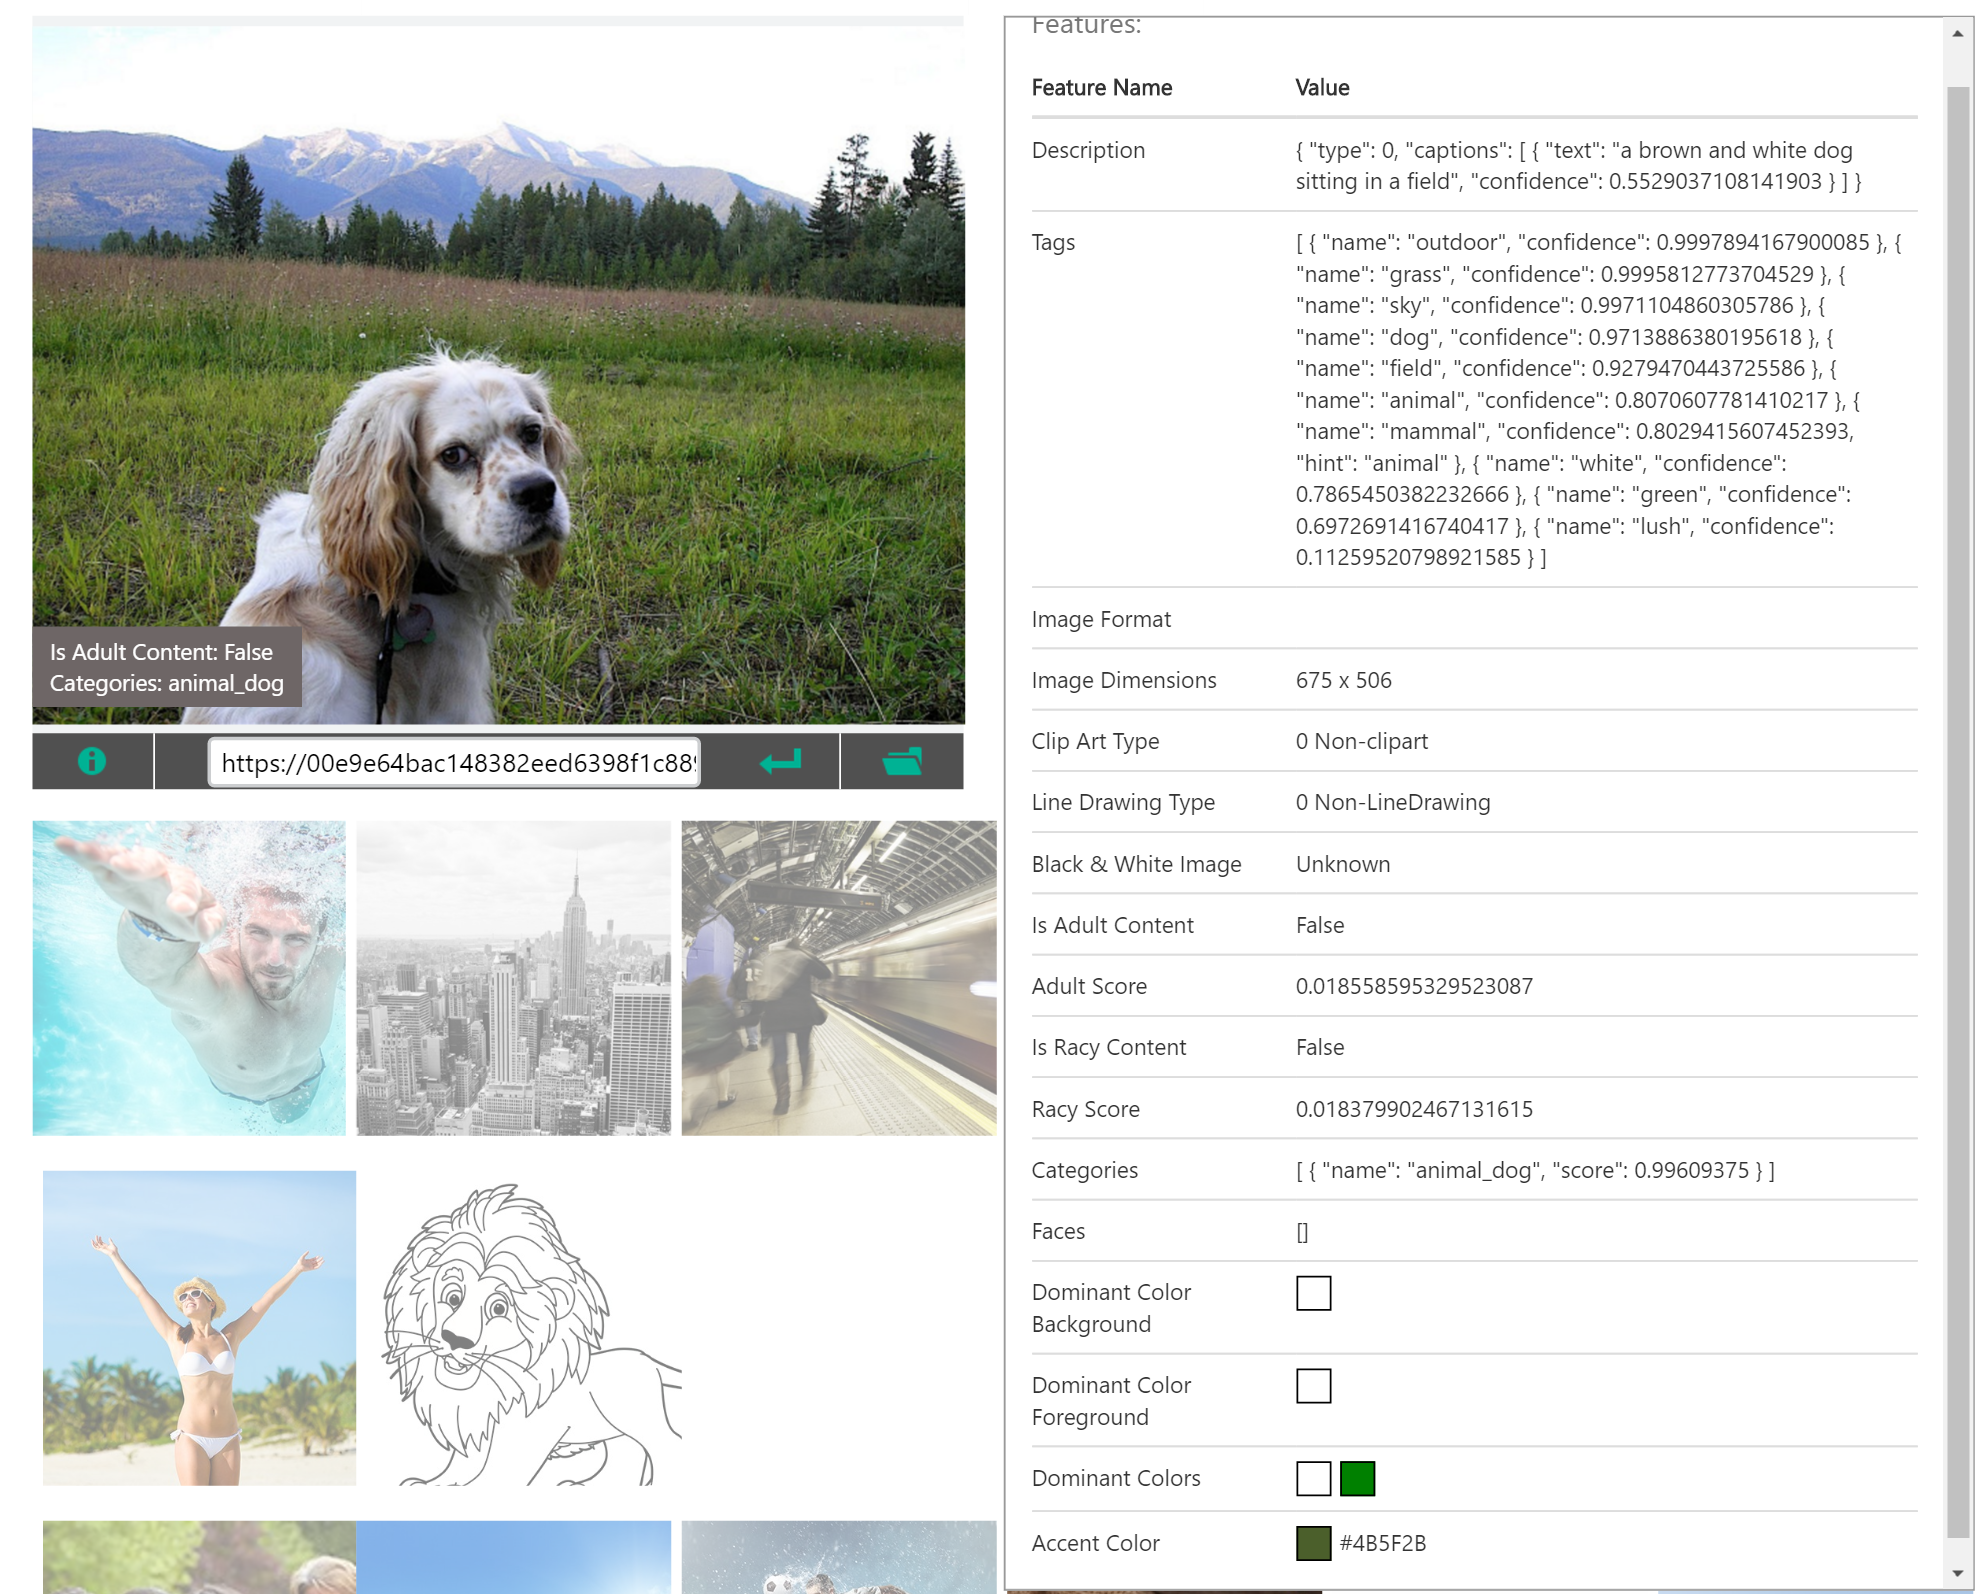Click the Tags JSON value text
Image resolution: width=1977 pixels, height=1594 pixels.
pos(1598,400)
